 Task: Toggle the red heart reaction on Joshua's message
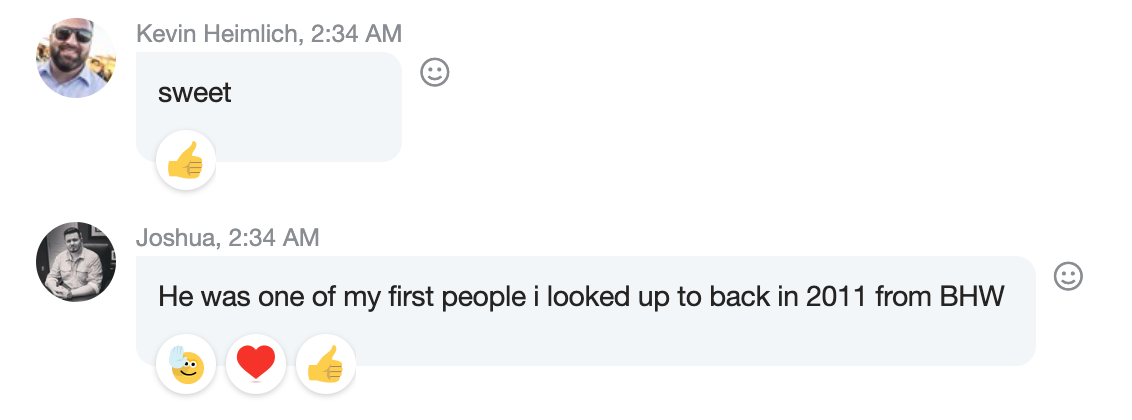256,364
